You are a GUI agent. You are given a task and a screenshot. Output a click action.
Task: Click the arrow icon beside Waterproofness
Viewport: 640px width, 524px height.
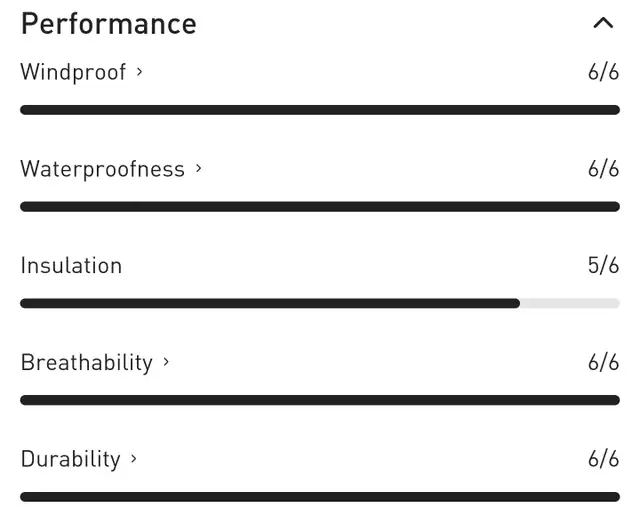coord(198,168)
